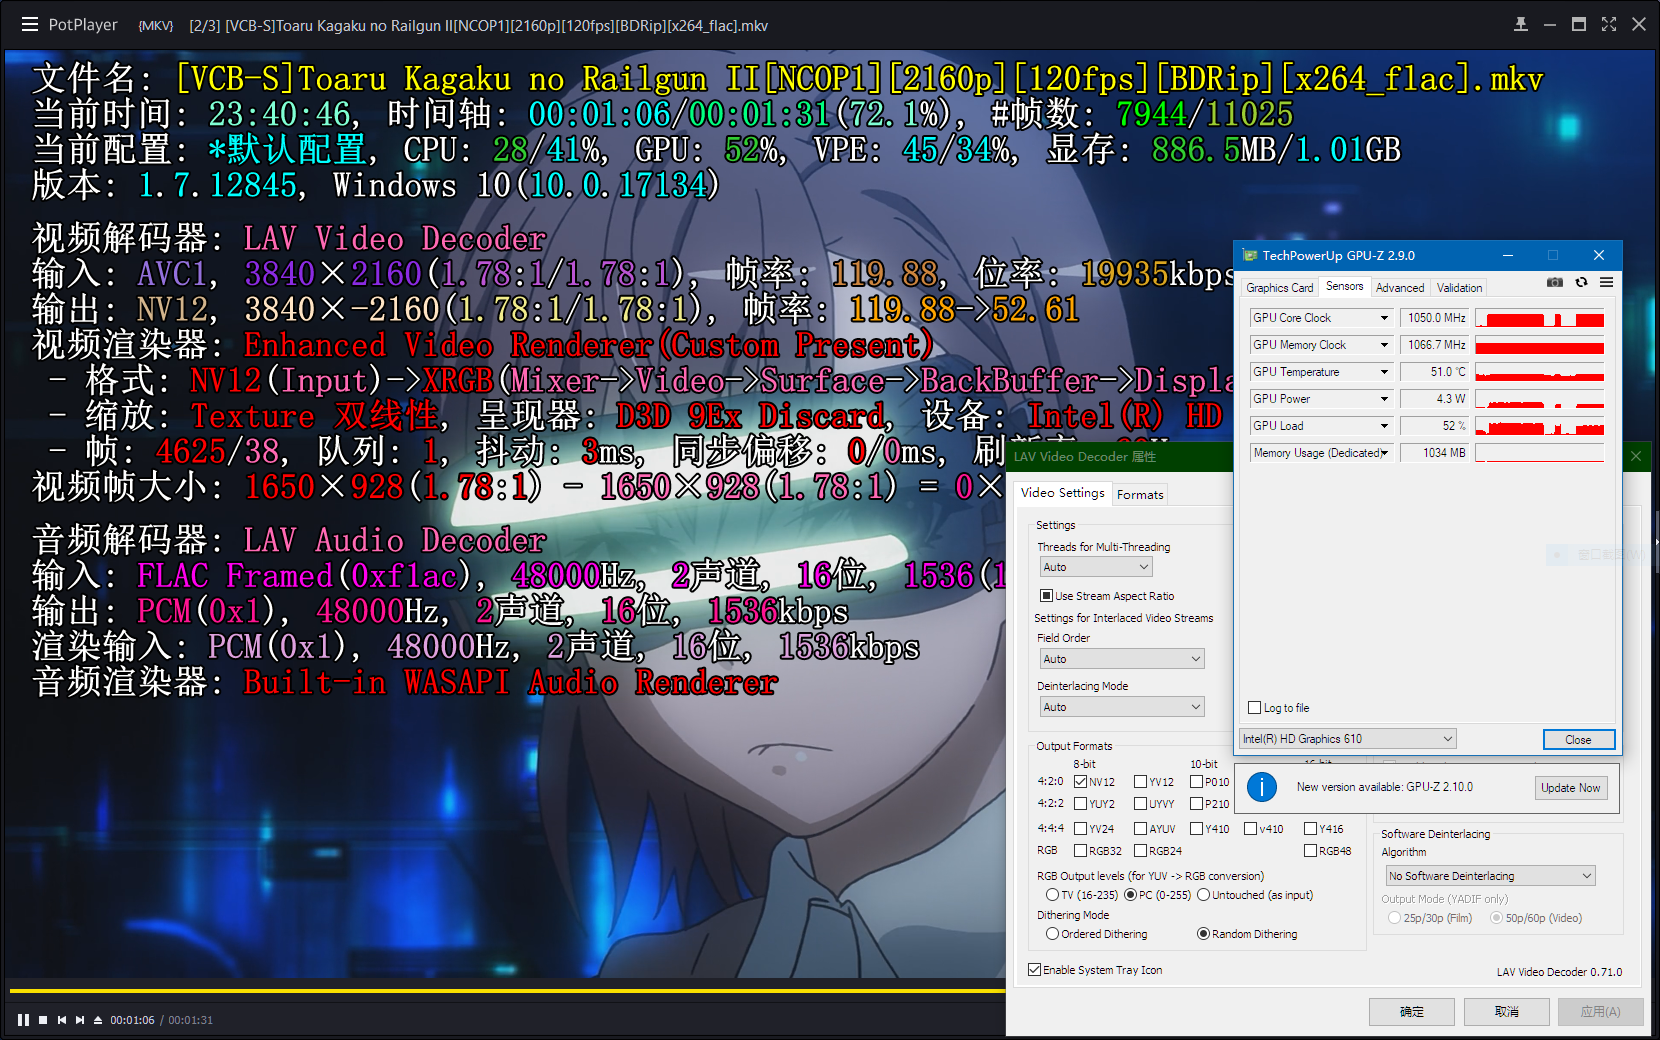Toggle PotPlayer fullscreen mode icon
The width and height of the screenshot is (1660, 1040).
[1608, 24]
